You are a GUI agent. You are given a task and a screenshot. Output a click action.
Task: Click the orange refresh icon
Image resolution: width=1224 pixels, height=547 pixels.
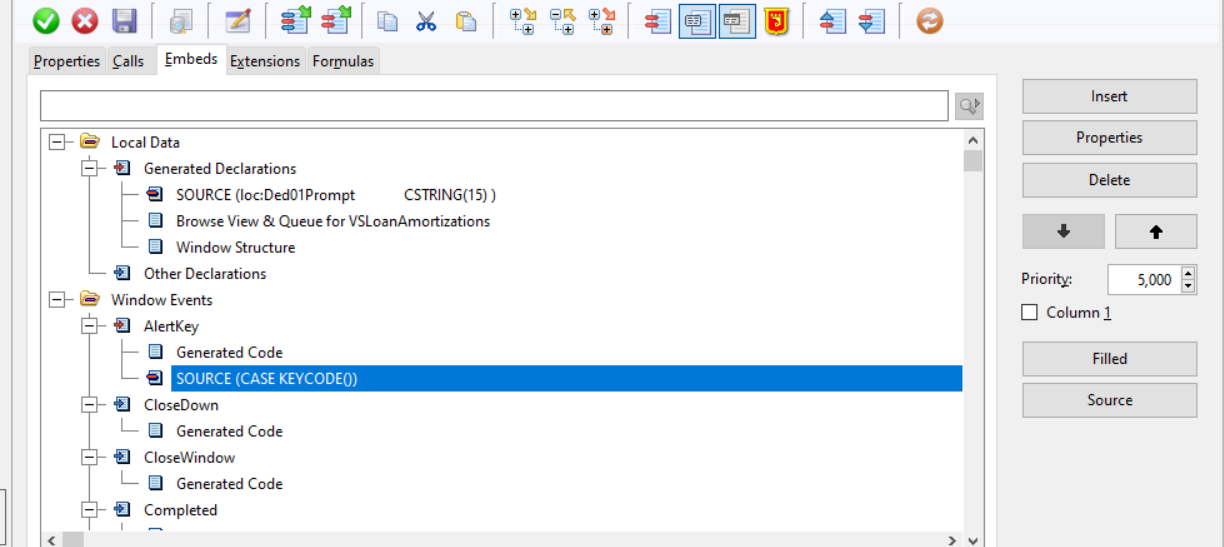929,21
